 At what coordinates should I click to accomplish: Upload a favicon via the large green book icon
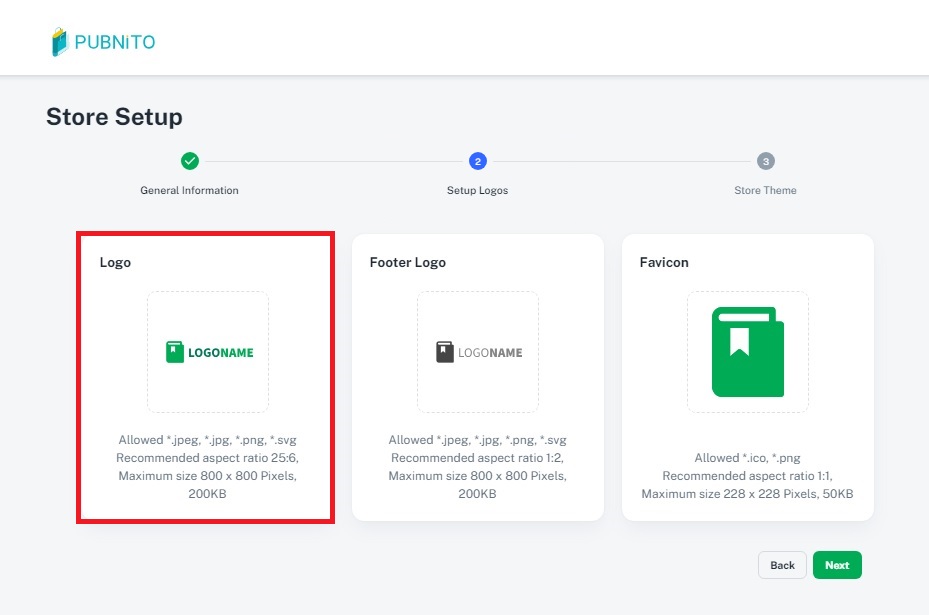pyautogui.click(x=747, y=352)
